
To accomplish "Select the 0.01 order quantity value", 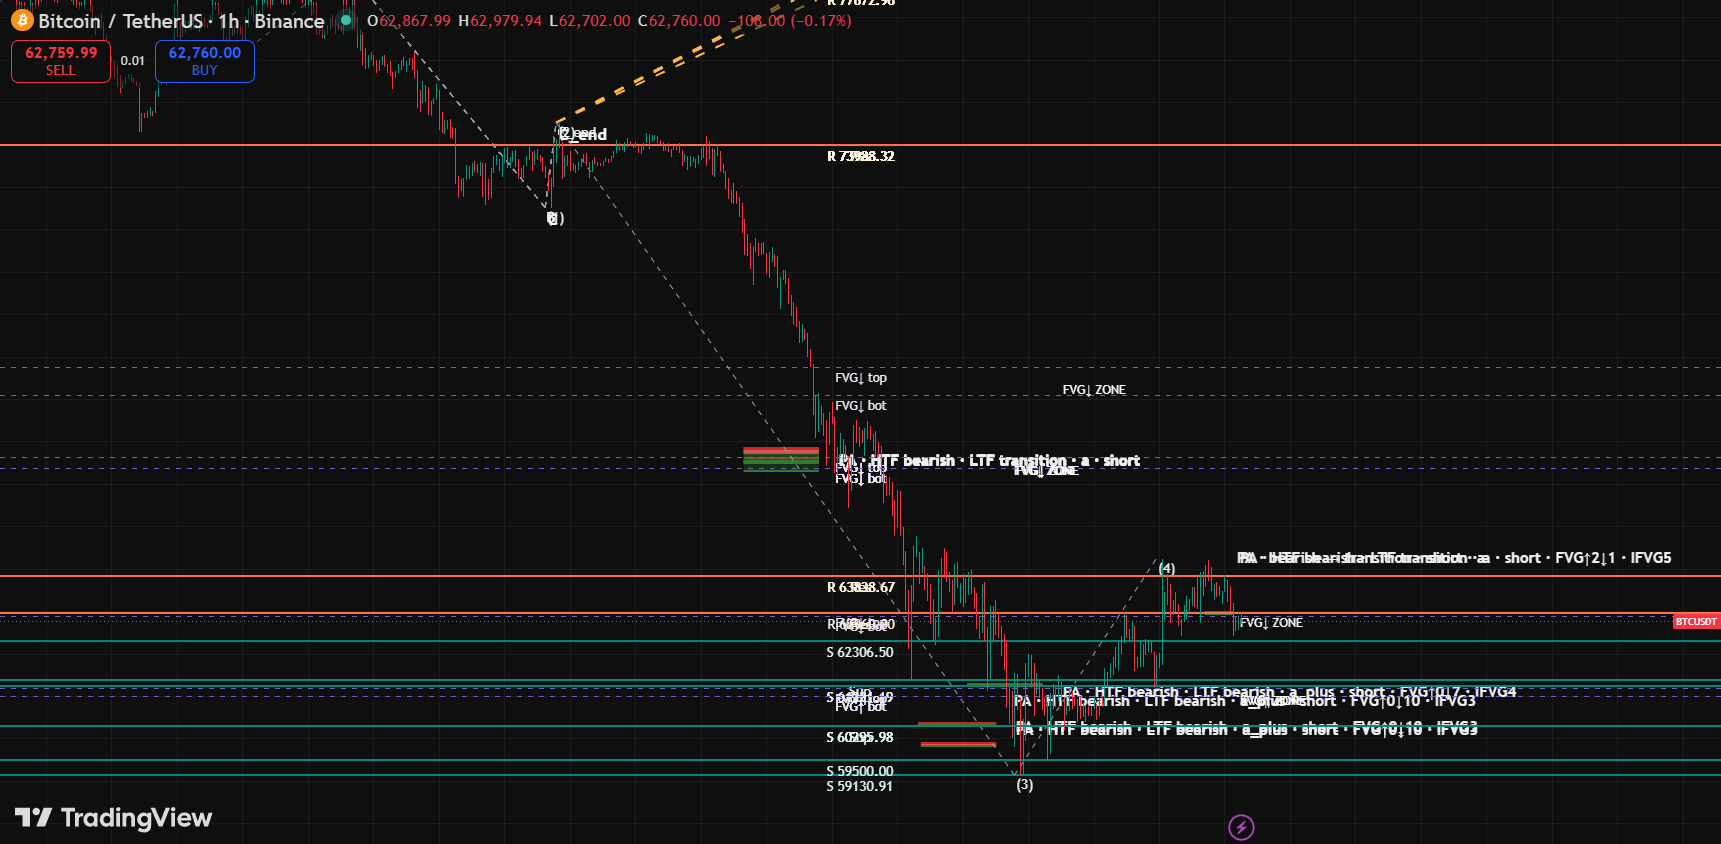I will pos(133,61).
